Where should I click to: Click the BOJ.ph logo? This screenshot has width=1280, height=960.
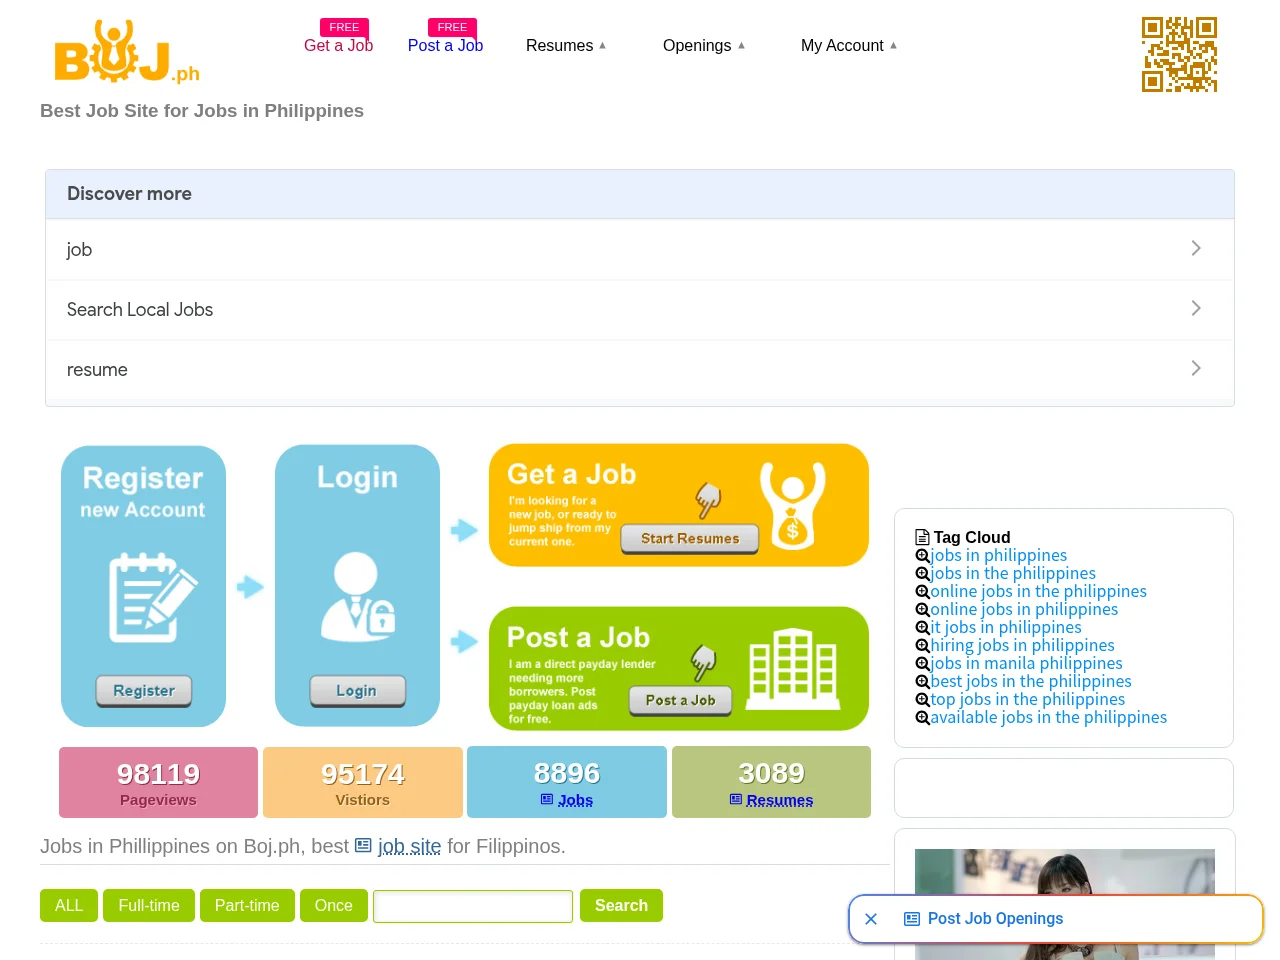(x=127, y=52)
